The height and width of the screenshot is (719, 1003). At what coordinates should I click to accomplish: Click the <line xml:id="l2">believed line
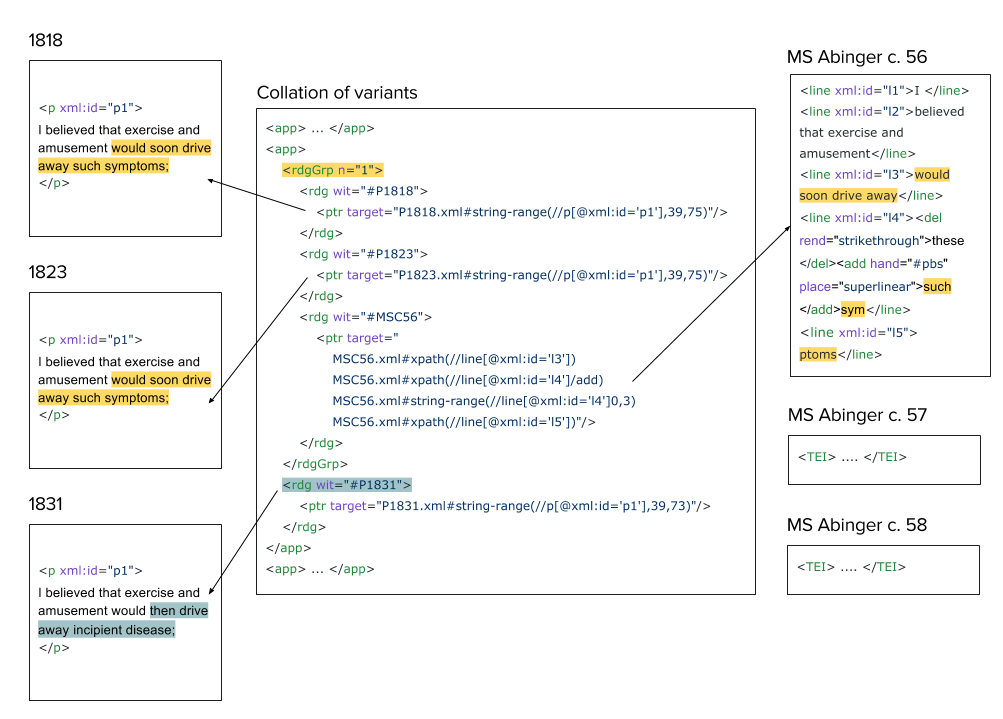click(881, 111)
